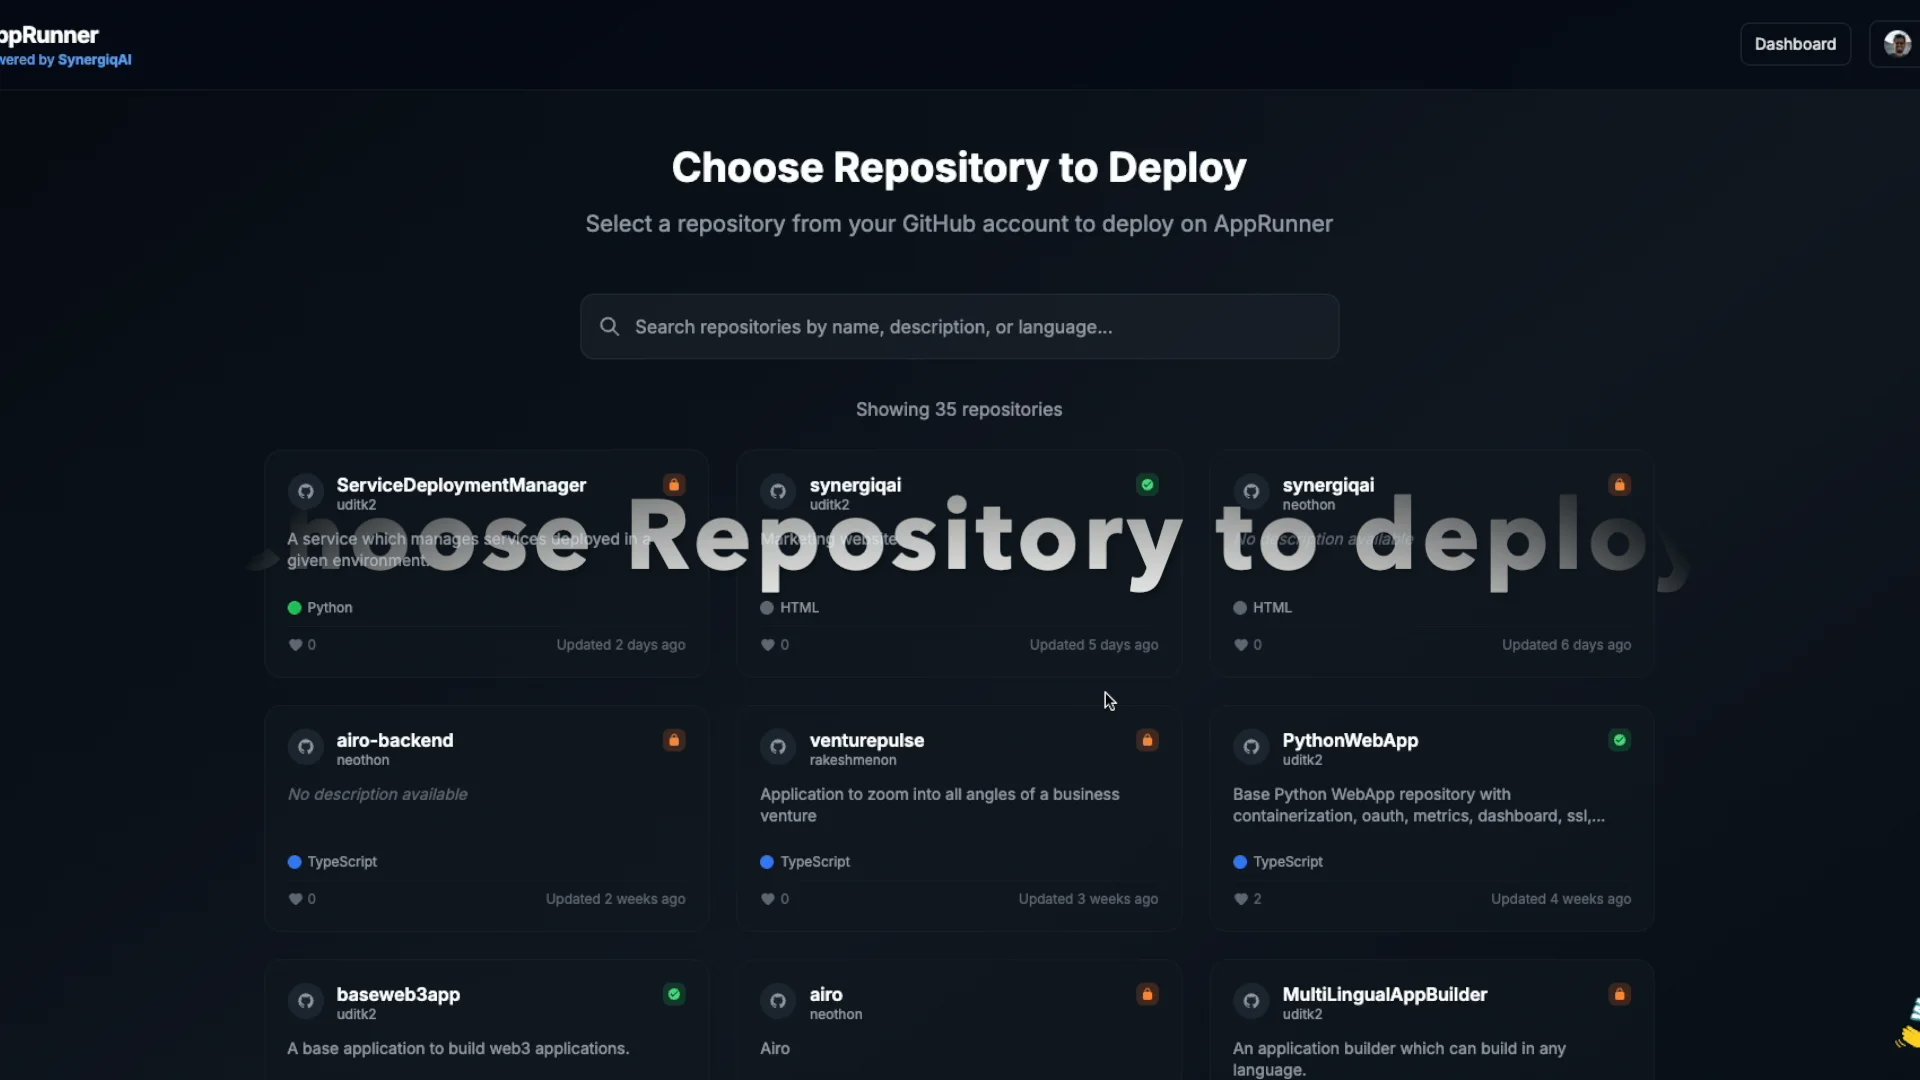Click the GitHub icon on venturepulse card
This screenshot has width=1920, height=1080.
[778, 746]
